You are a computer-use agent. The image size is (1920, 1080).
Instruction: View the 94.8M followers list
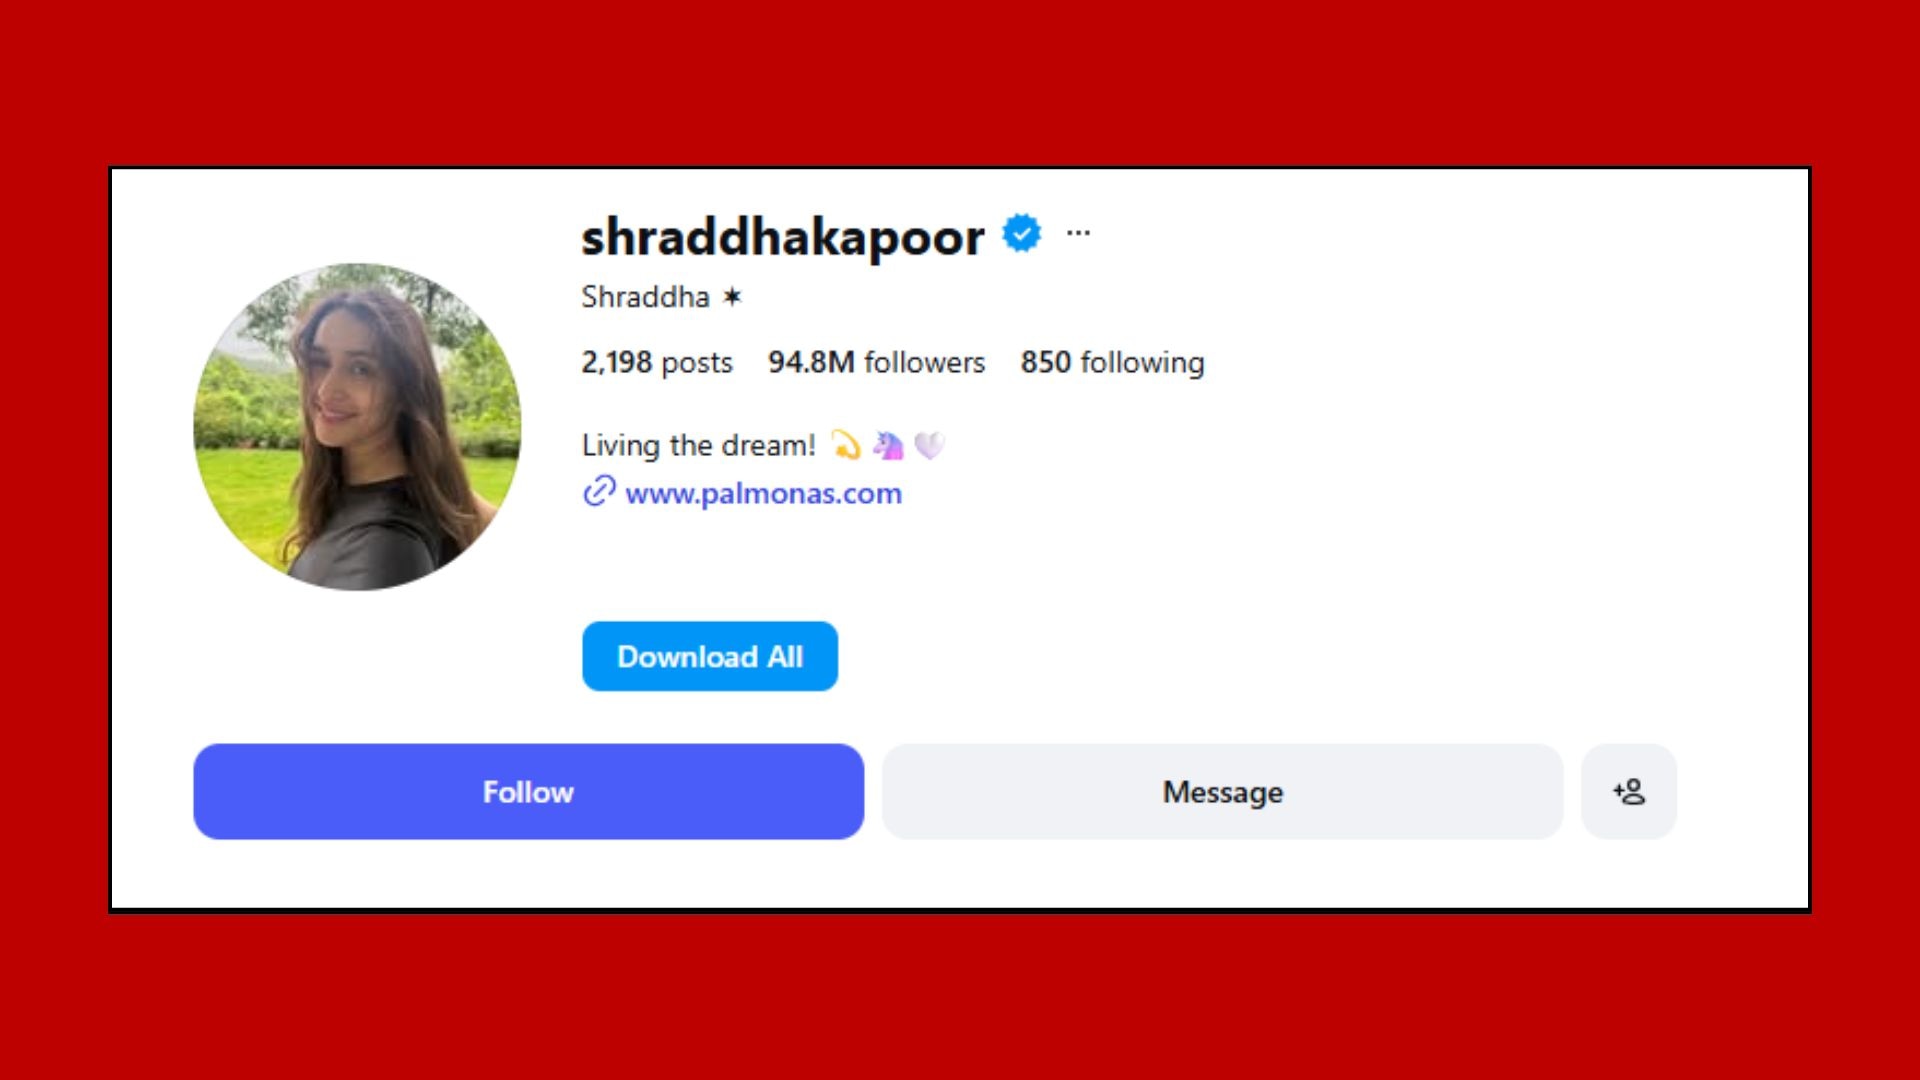click(x=876, y=362)
